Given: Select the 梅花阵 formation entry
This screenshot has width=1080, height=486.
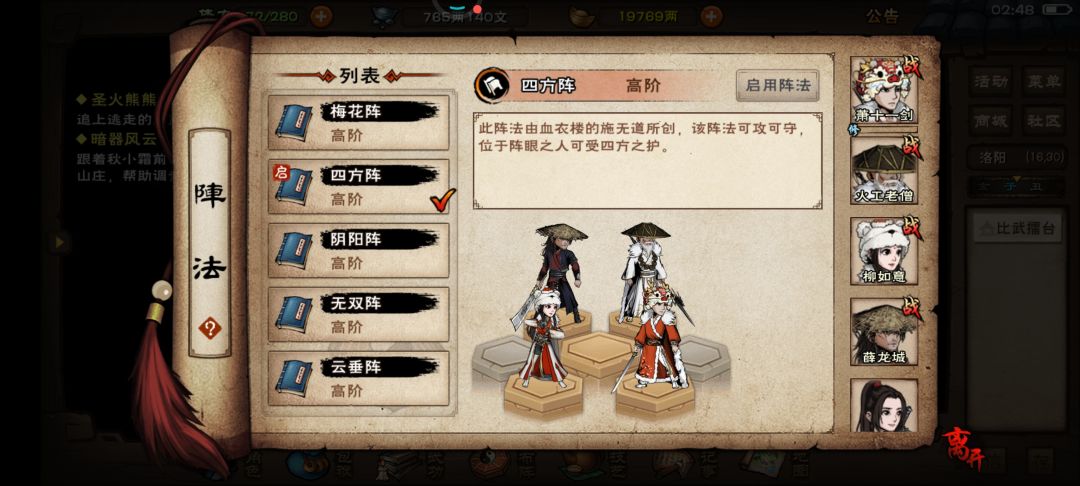Looking at the screenshot, I should point(358,123).
